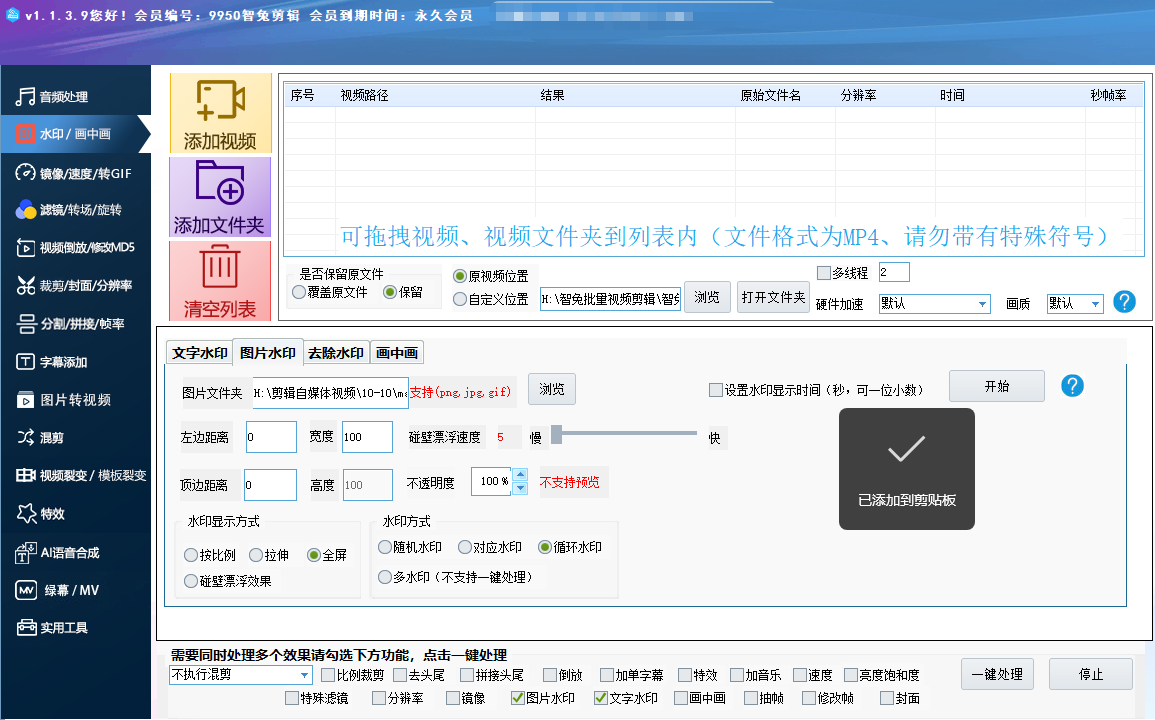Screen dimensions: 1155x720
Task: Expand the 硬件加速 dropdown
Action: coord(982,304)
